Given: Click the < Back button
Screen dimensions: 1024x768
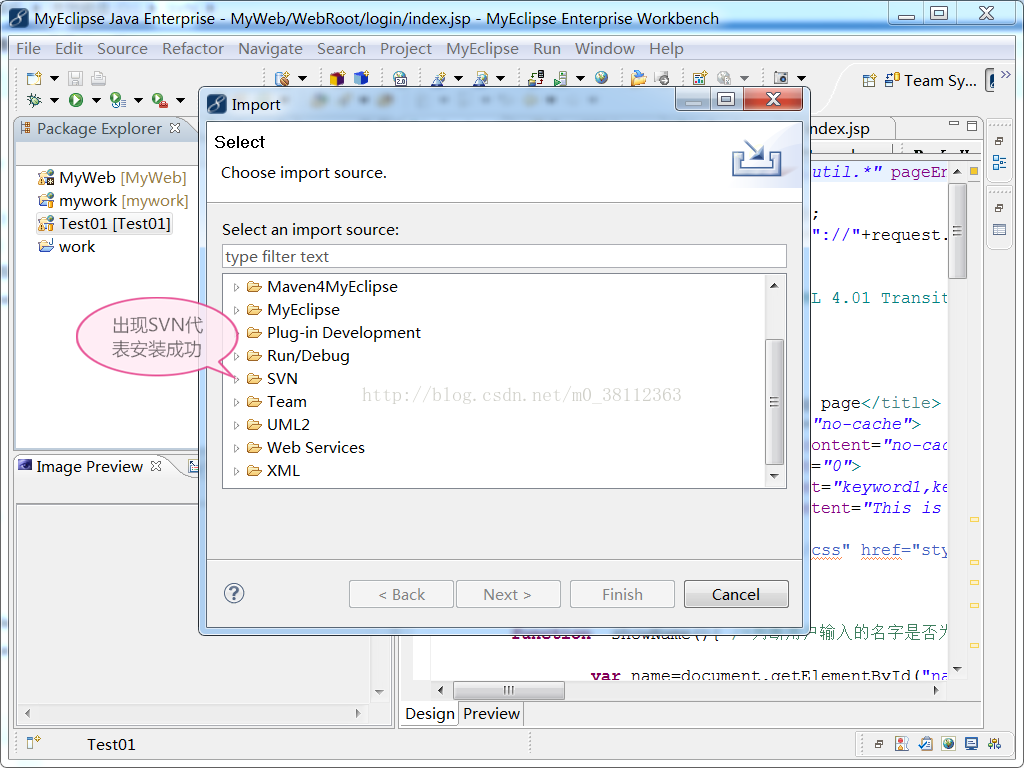Looking at the screenshot, I should [401, 594].
